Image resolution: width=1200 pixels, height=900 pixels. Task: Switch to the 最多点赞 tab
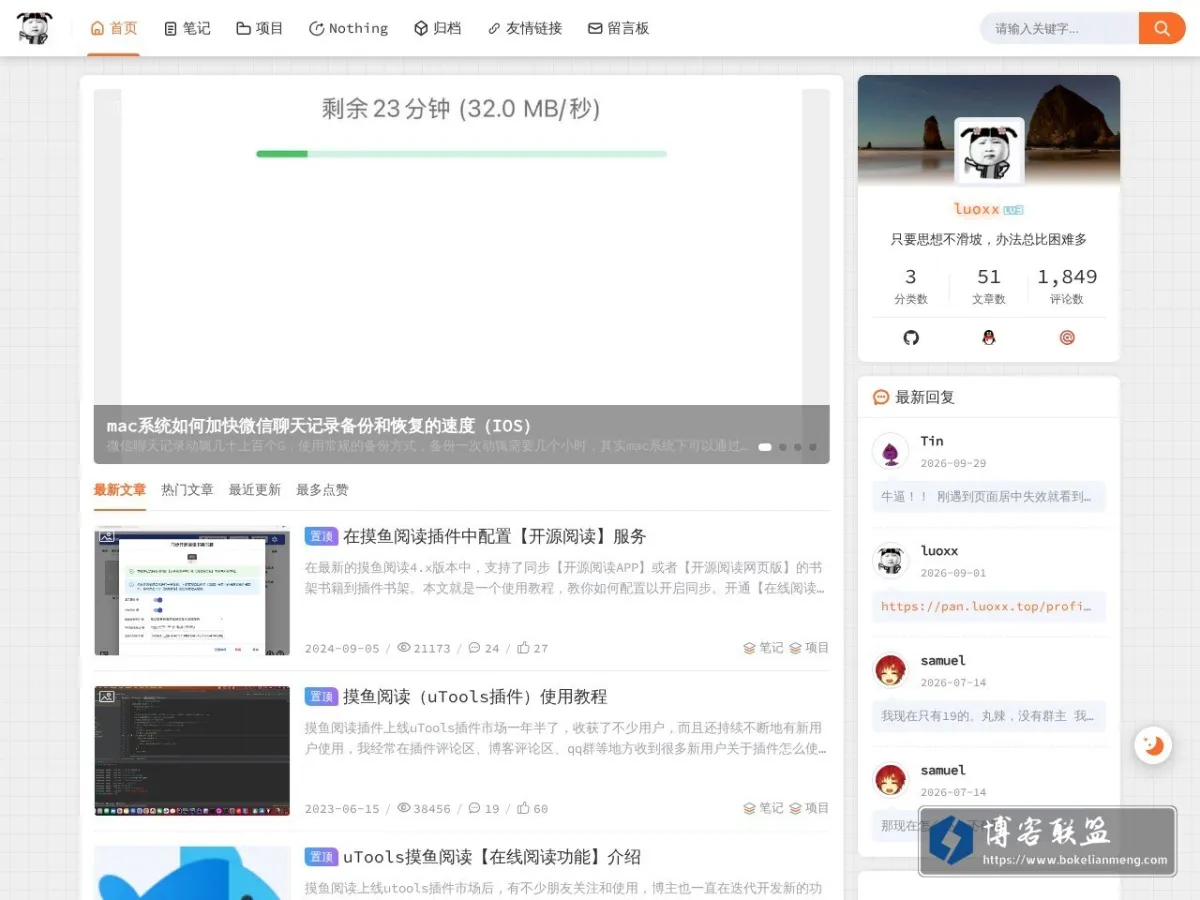pos(322,490)
